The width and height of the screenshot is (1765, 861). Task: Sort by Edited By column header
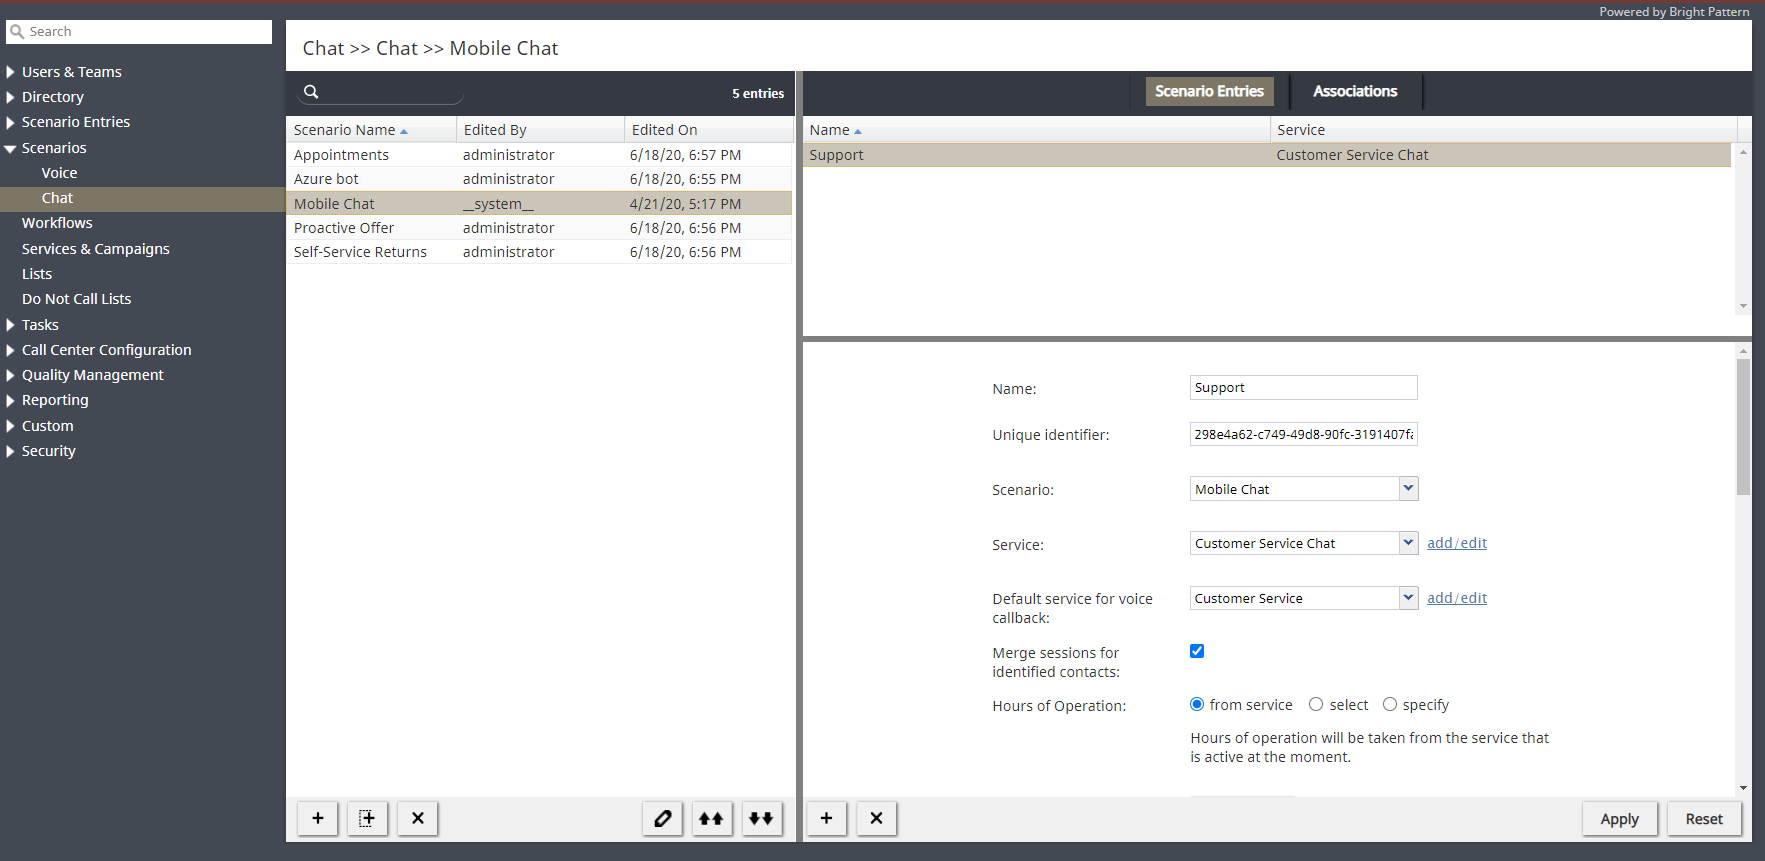click(x=540, y=130)
